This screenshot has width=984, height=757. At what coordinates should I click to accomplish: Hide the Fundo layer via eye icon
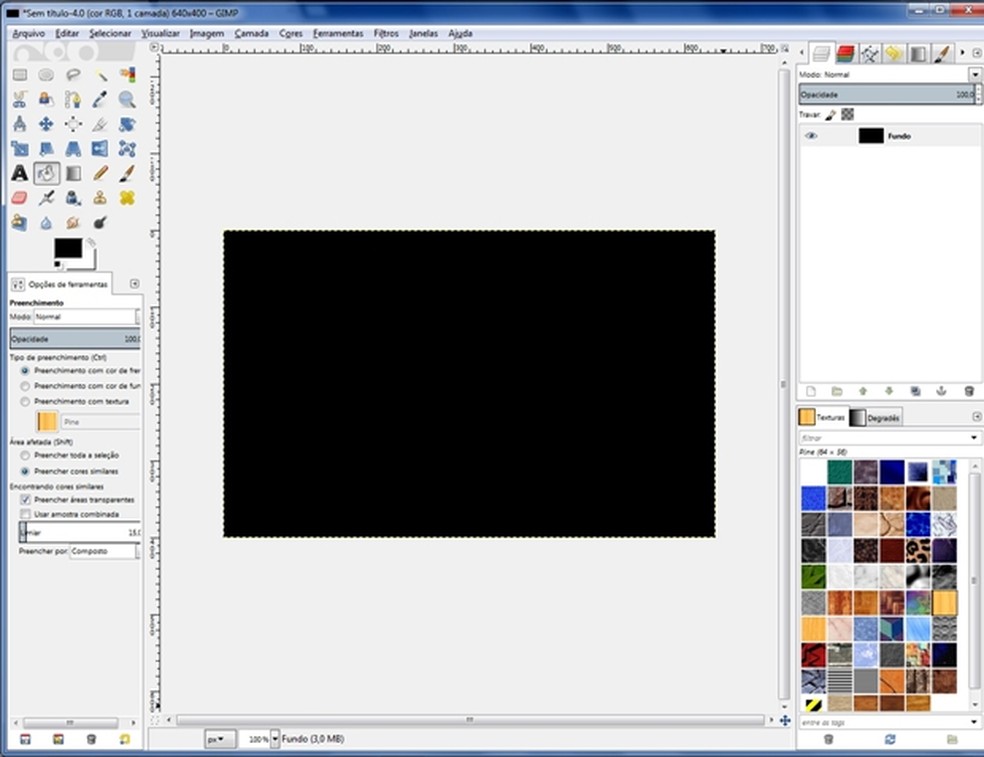click(x=811, y=136)
